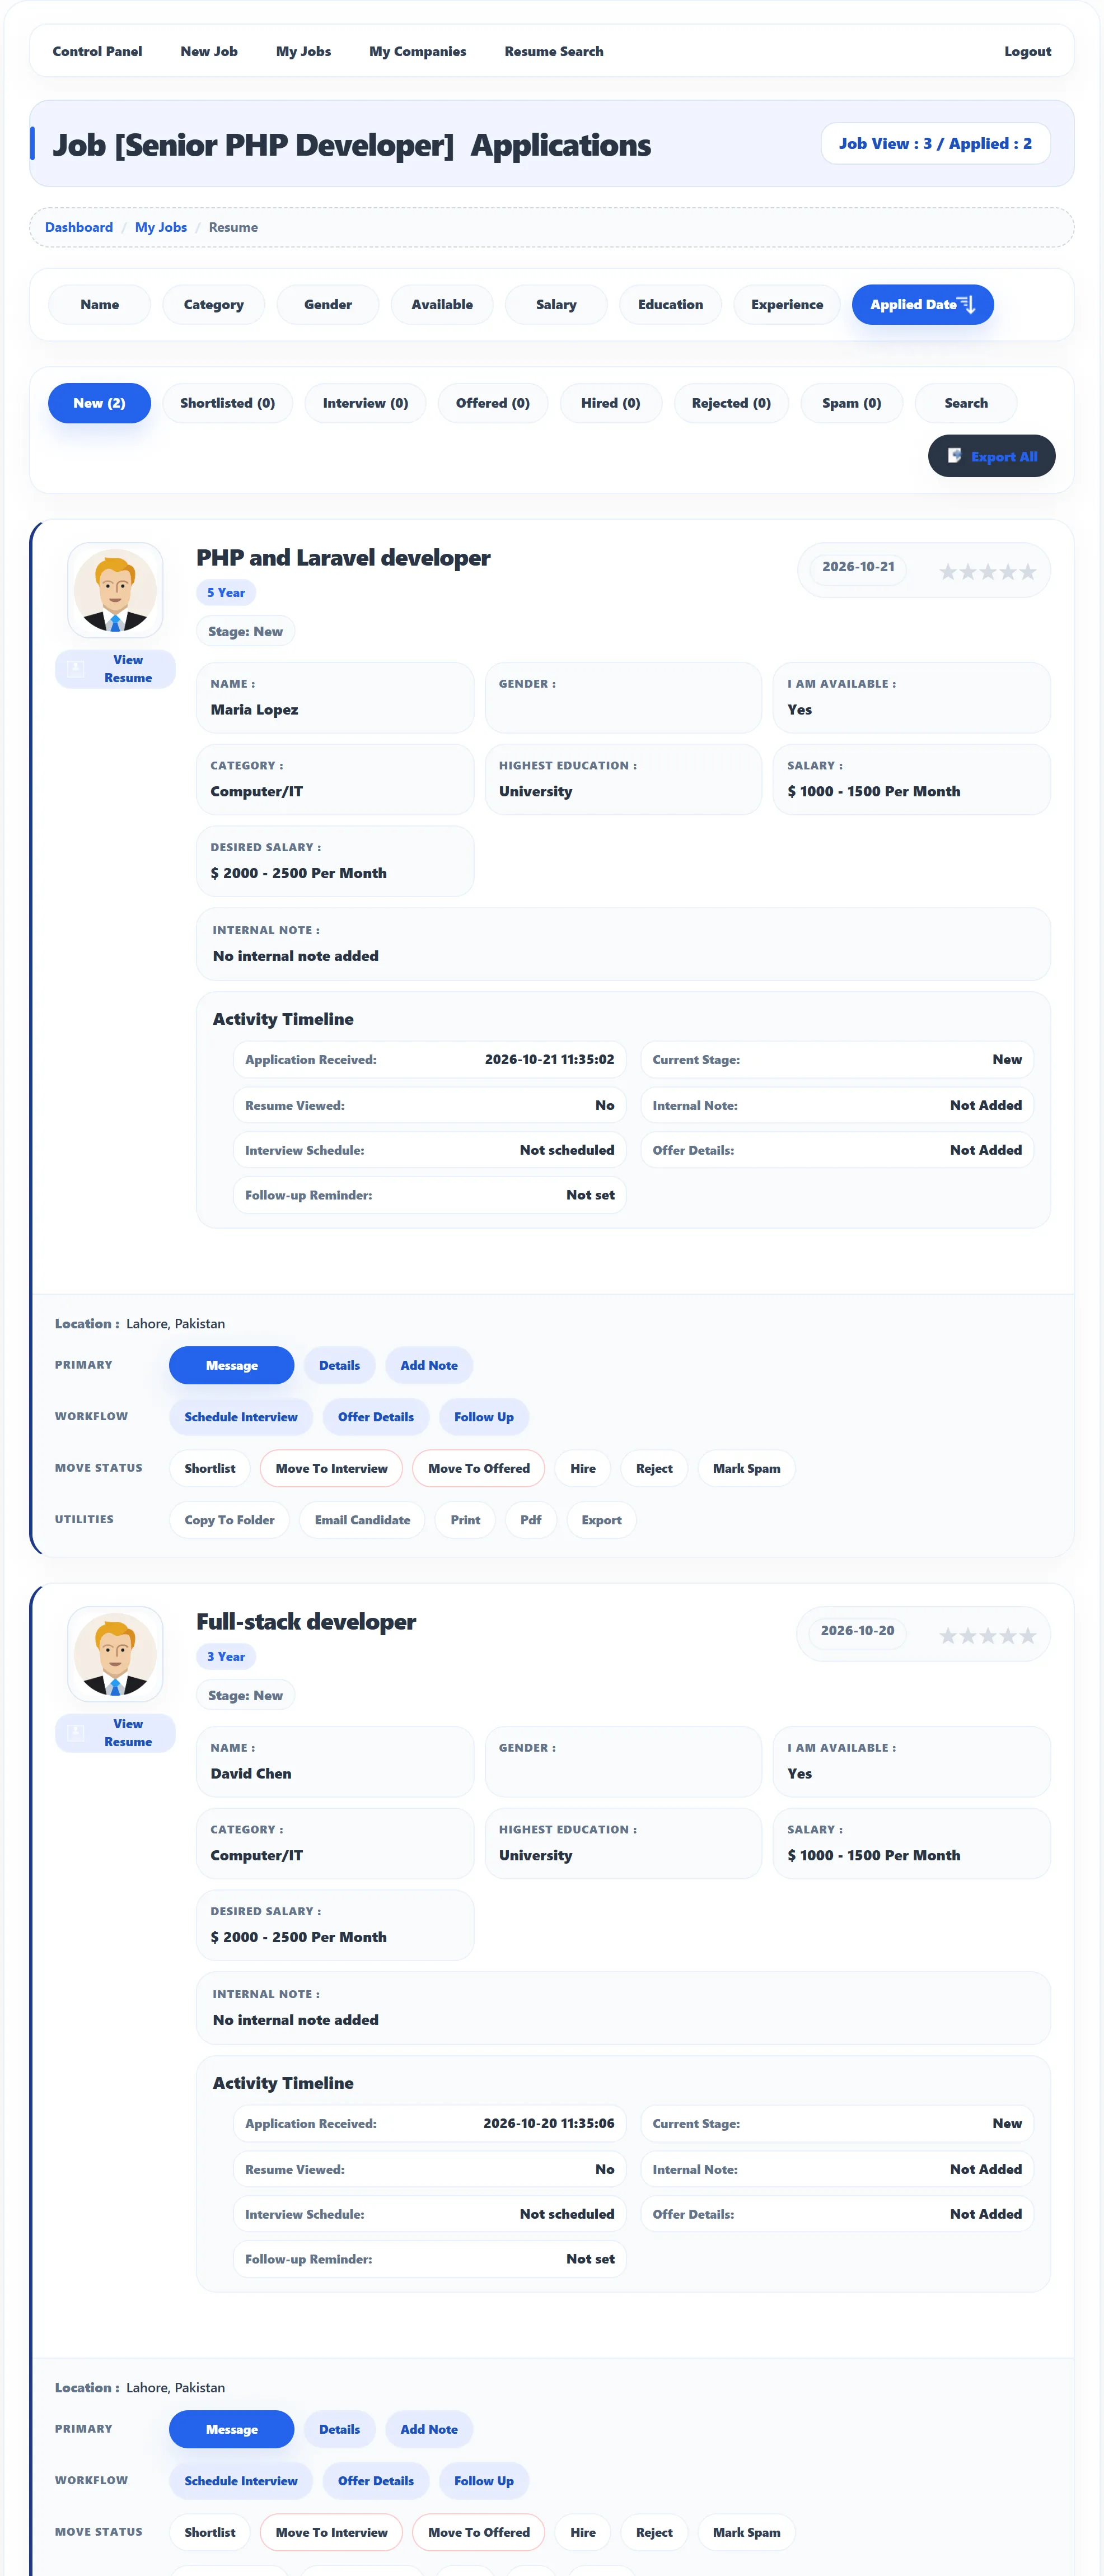Click Pdf utility for Maria Lopez
This screenshot has height=2576, width=1104.
(x=531, y=1519)
